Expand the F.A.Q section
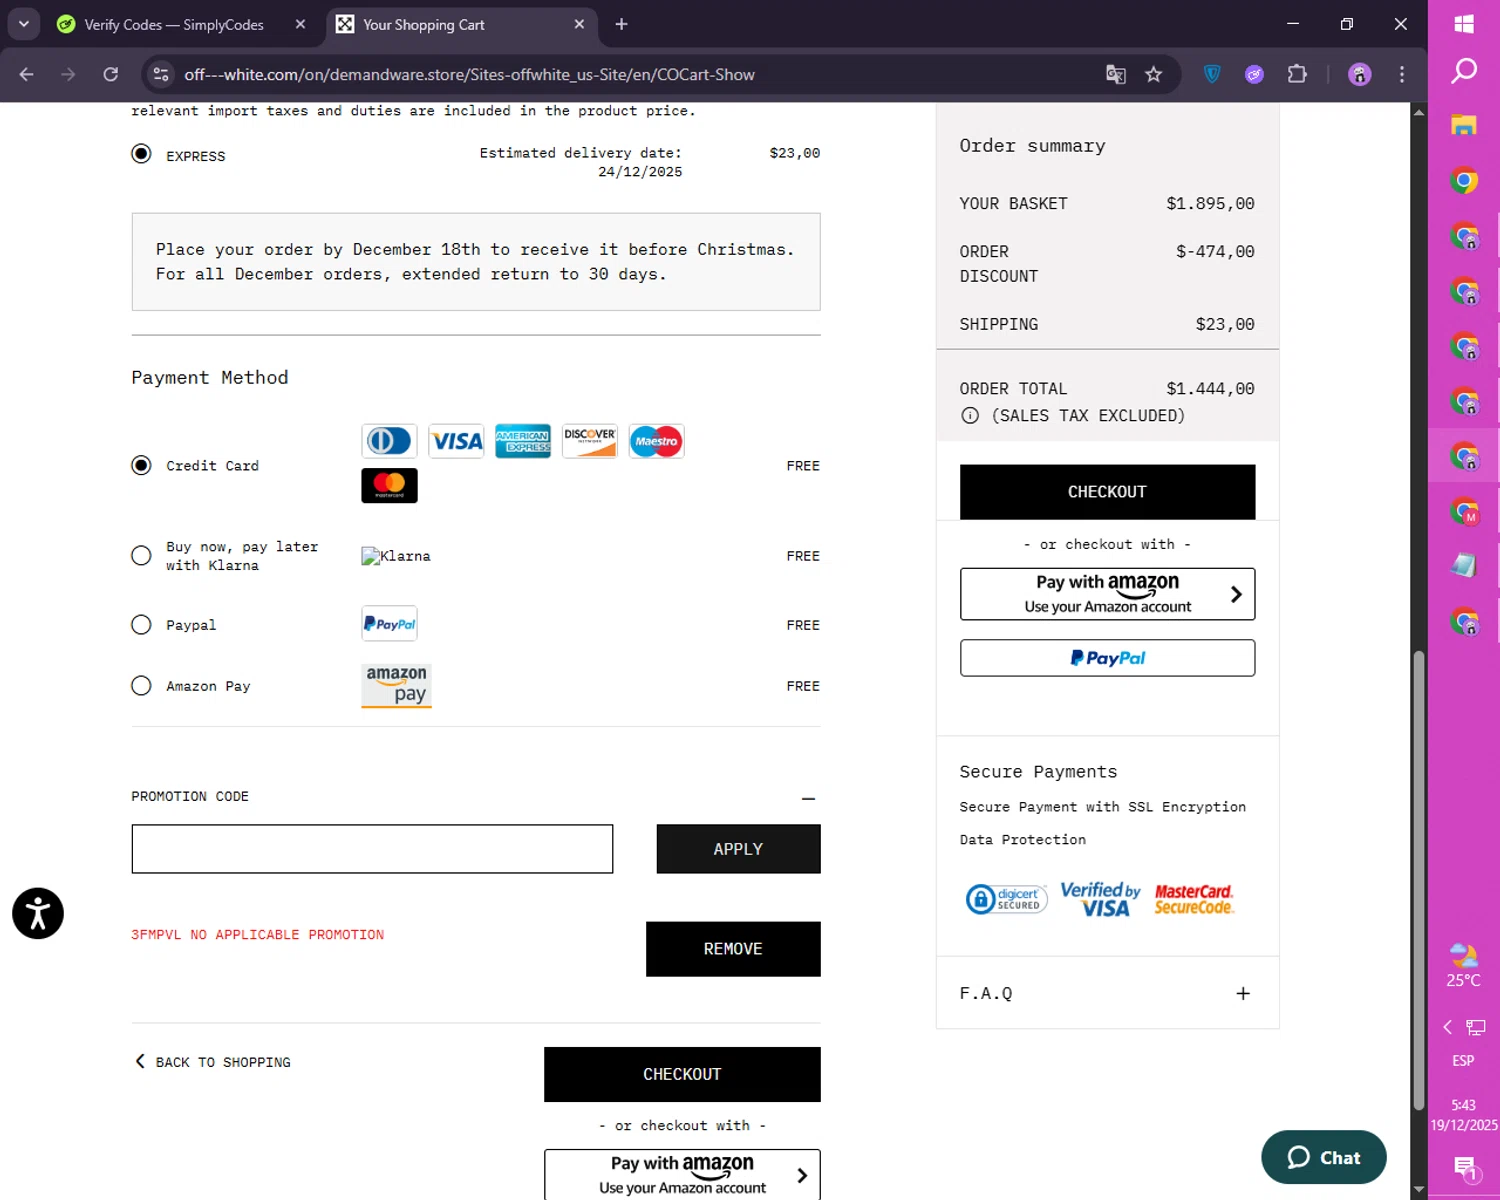Screen dimensions: 1500x1200 pos(1243,993)
